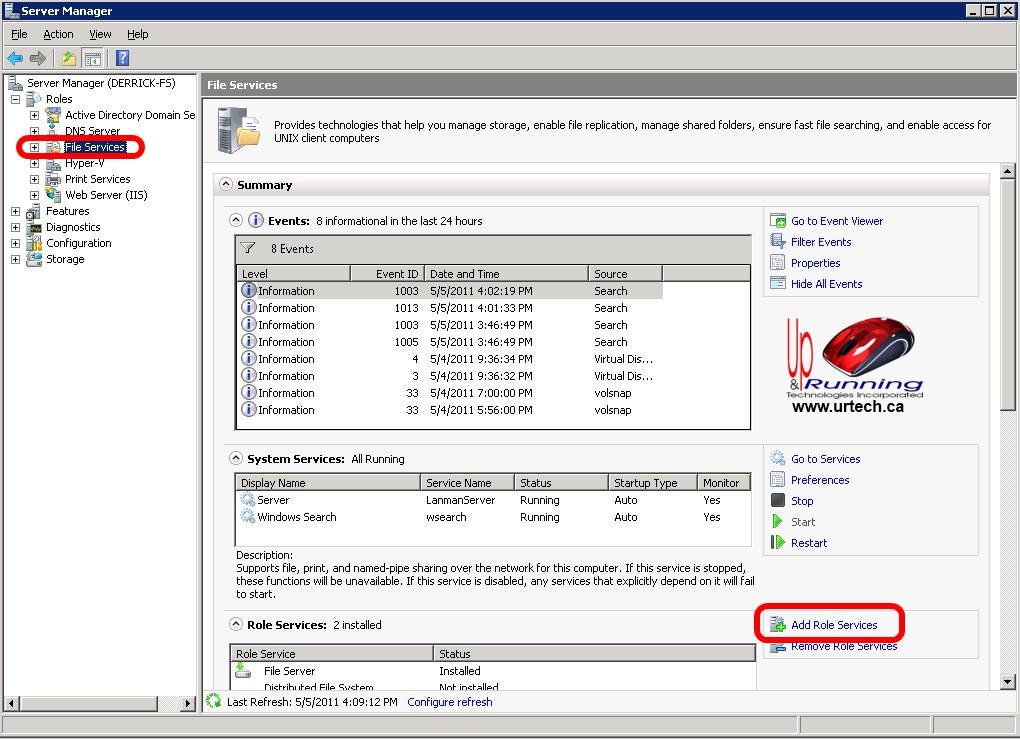Collapse the Events section chevron
Viewport: 1020px width, 739px height.
tap(236, 221)
